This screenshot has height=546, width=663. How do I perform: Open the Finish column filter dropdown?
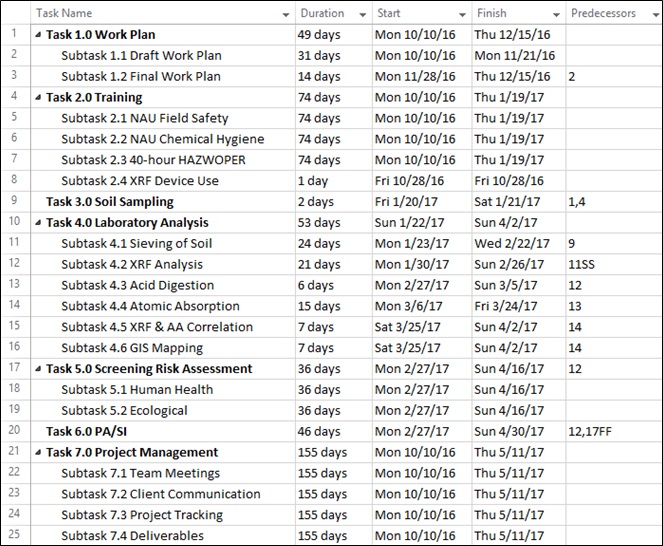pyautogui.click(x=556, y=15)
